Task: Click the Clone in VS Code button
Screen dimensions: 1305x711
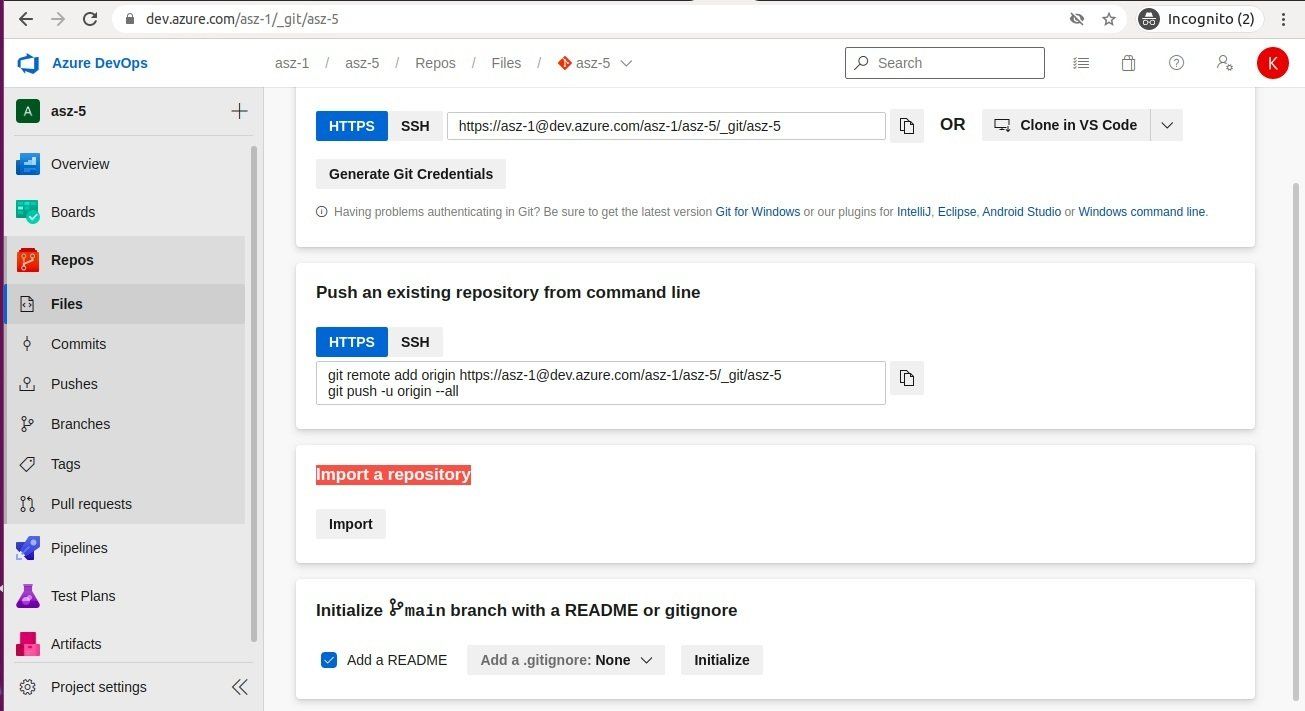Action: (x=1066, y=125)
